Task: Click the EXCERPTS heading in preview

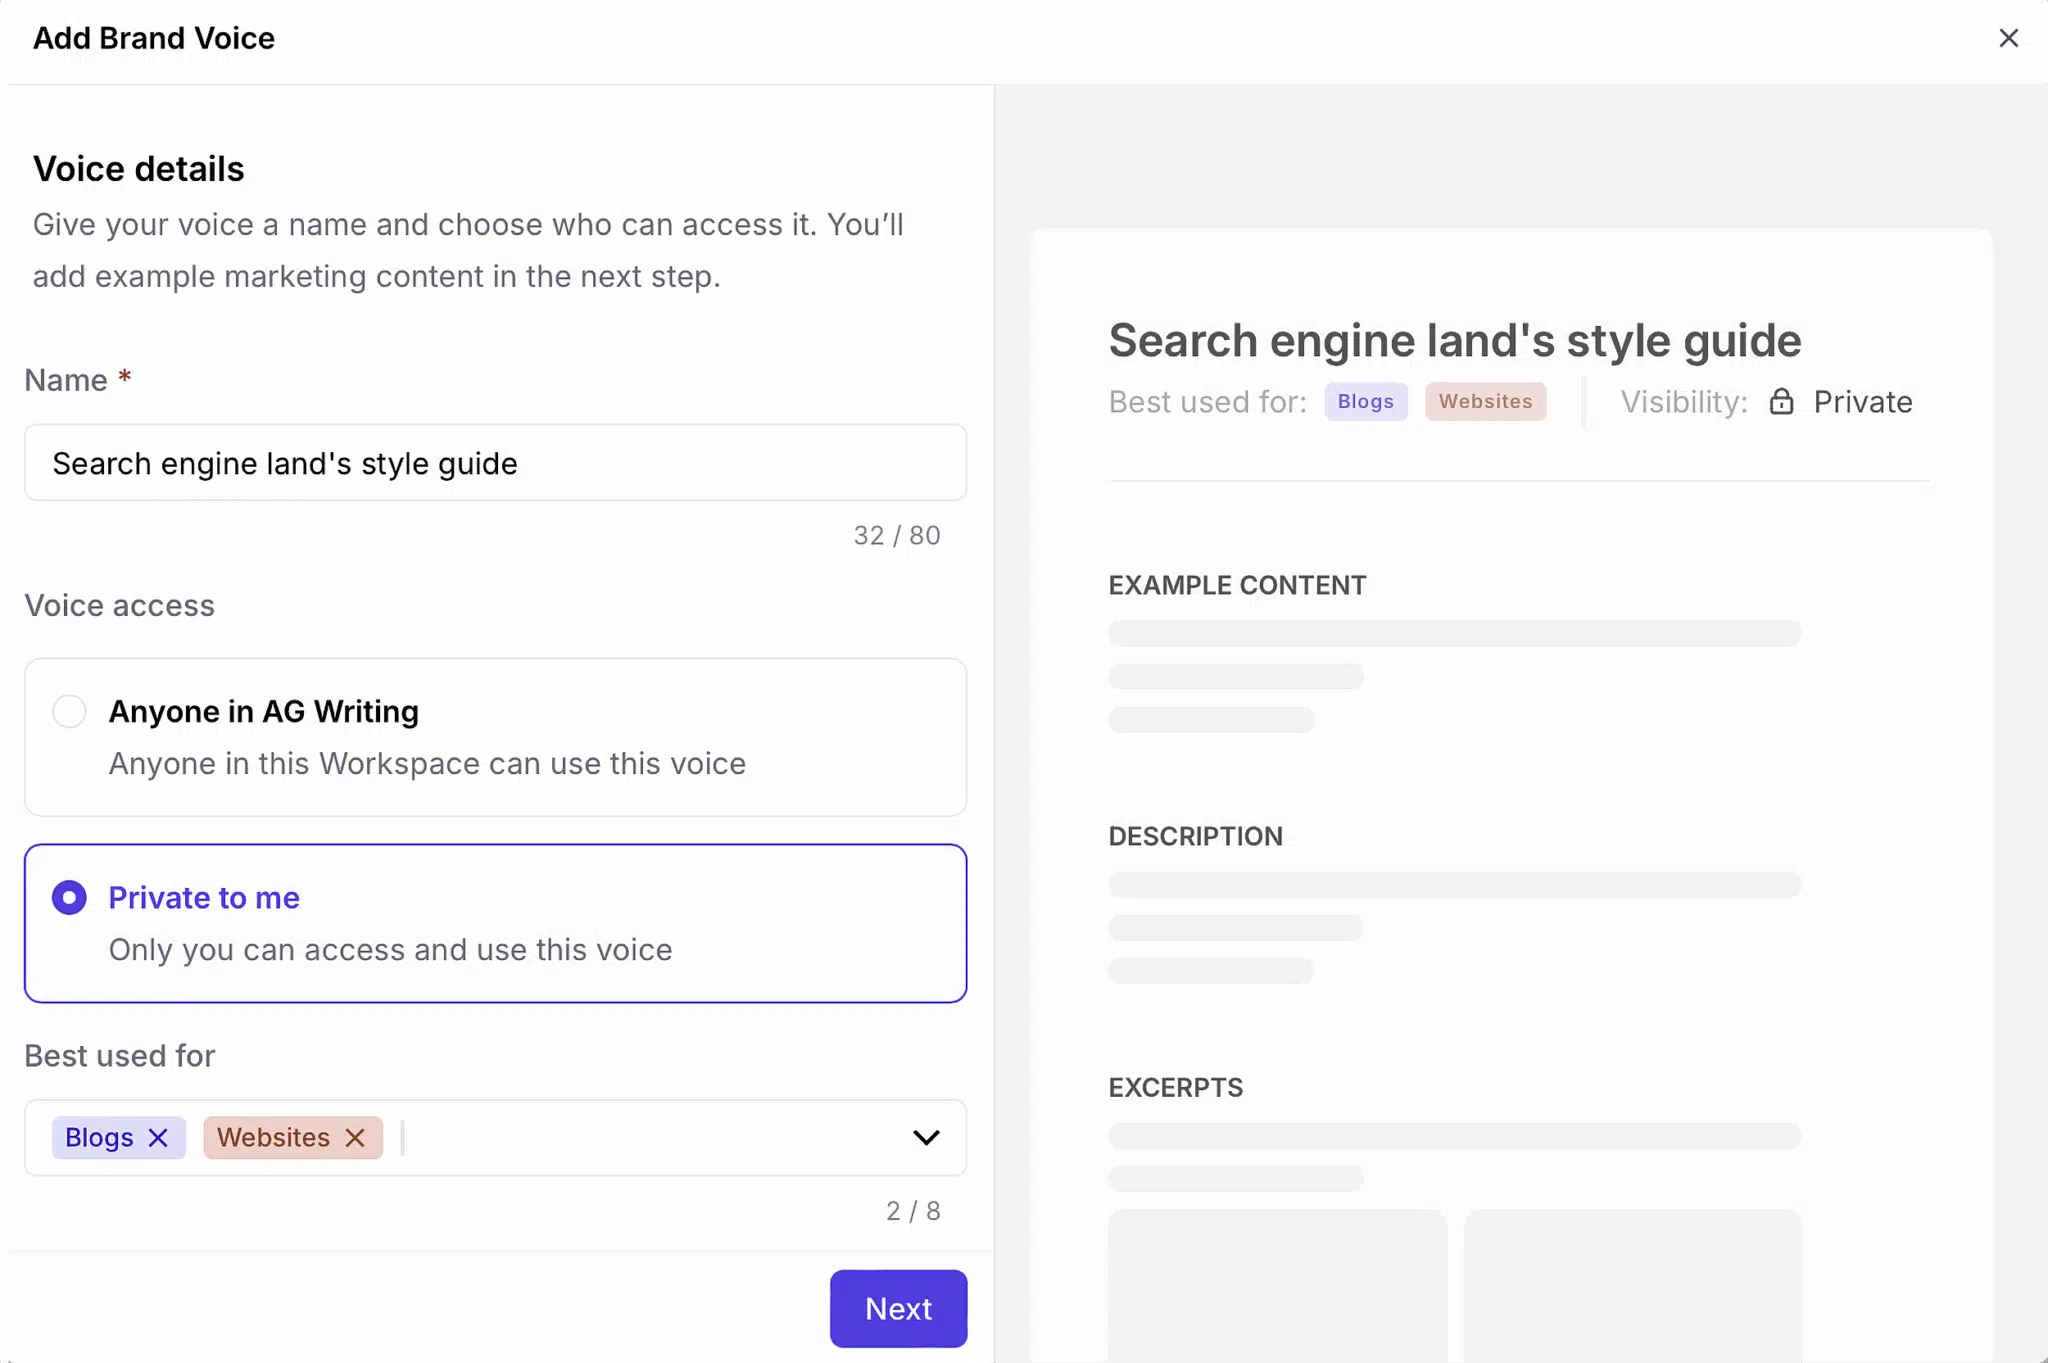Action: (1175, 1088)
